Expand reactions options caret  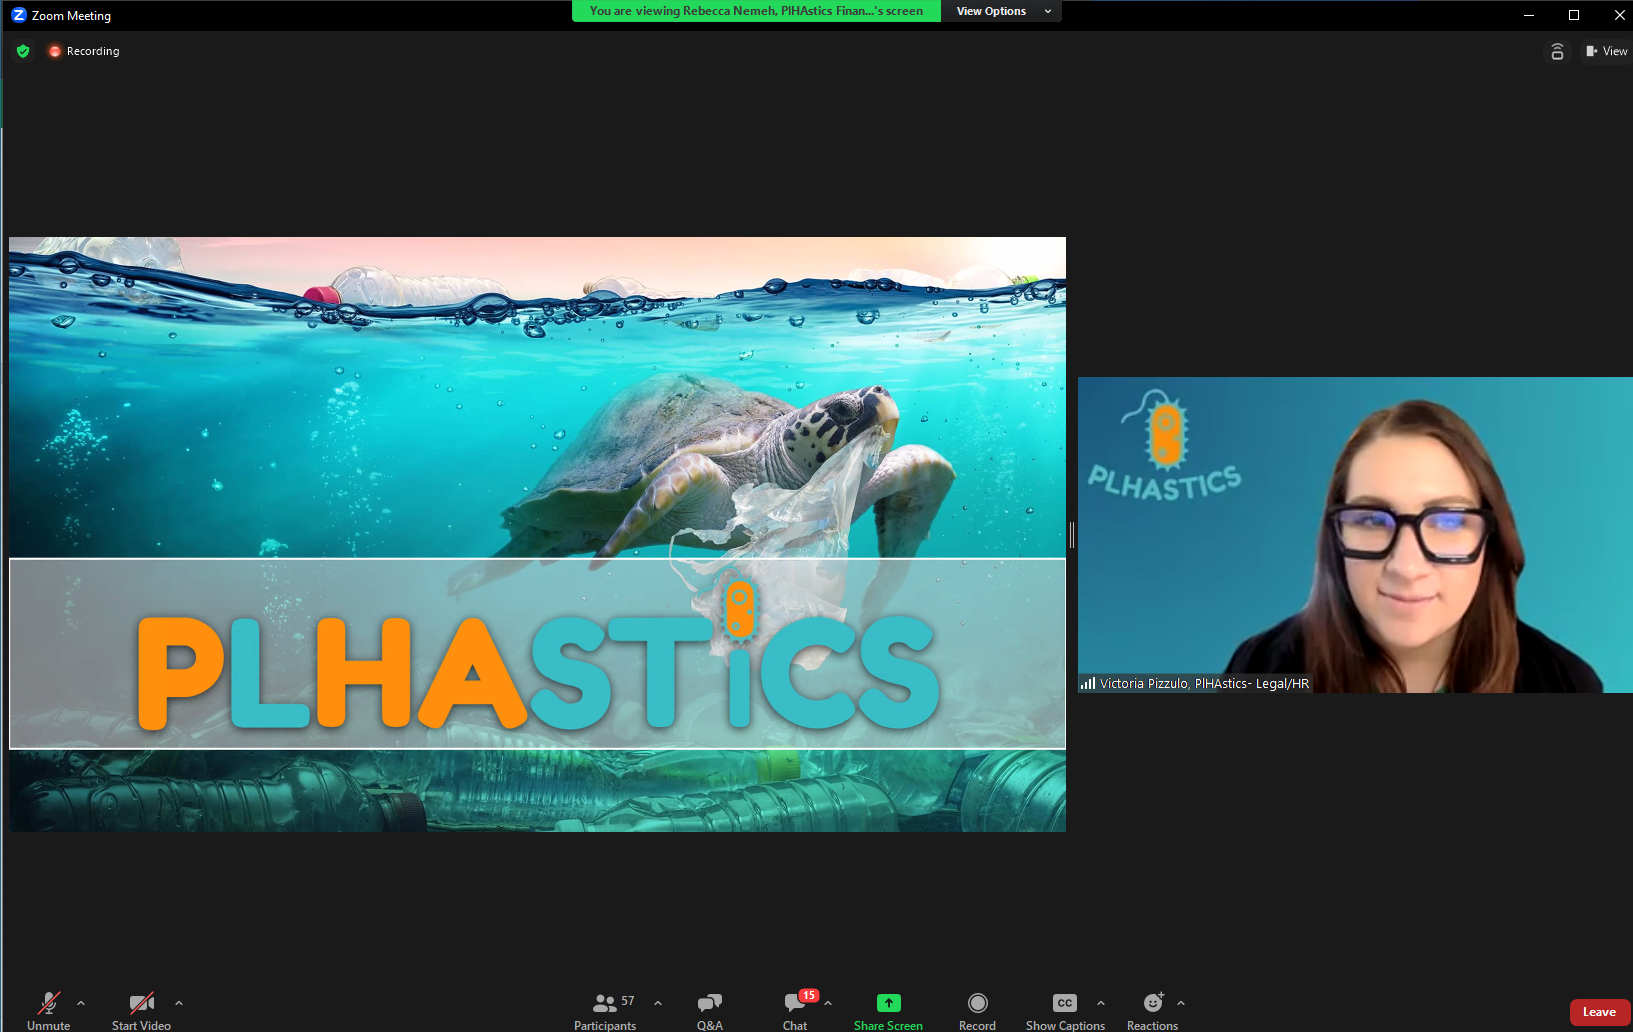click(x=1181, y=1003)
